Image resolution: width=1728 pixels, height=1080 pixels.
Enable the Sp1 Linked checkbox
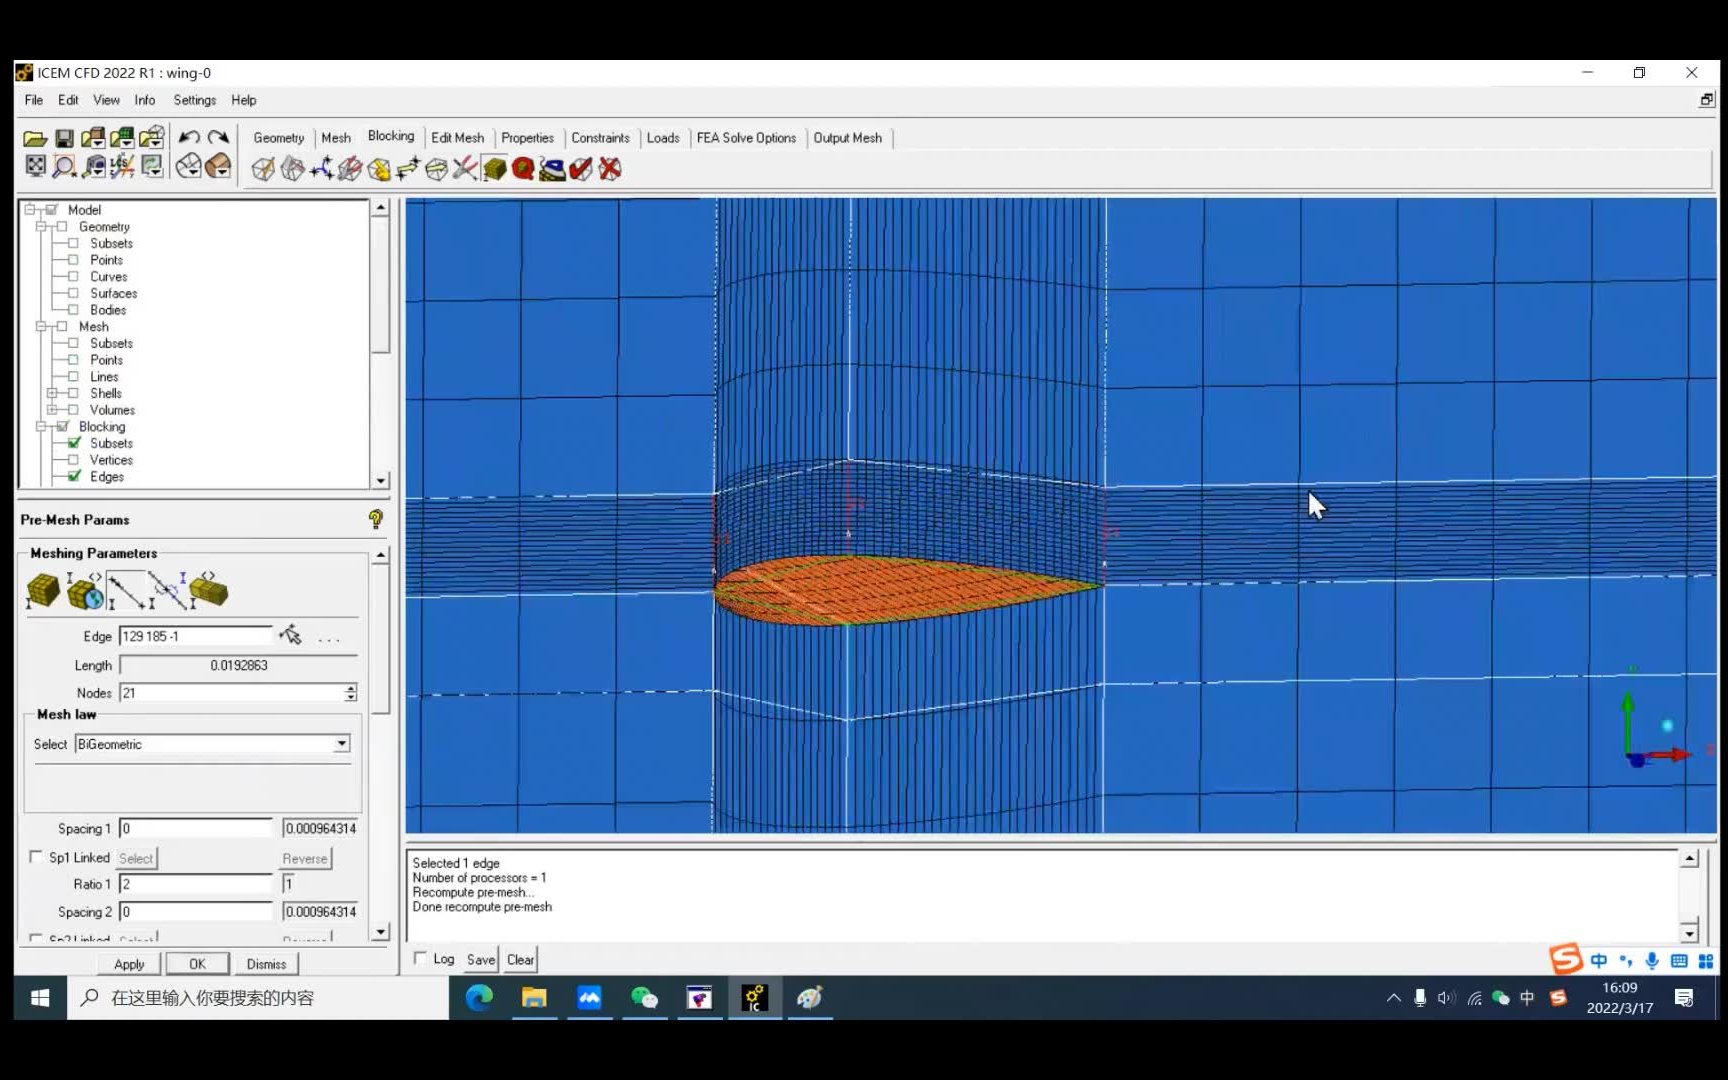click(x=37, y=857)
